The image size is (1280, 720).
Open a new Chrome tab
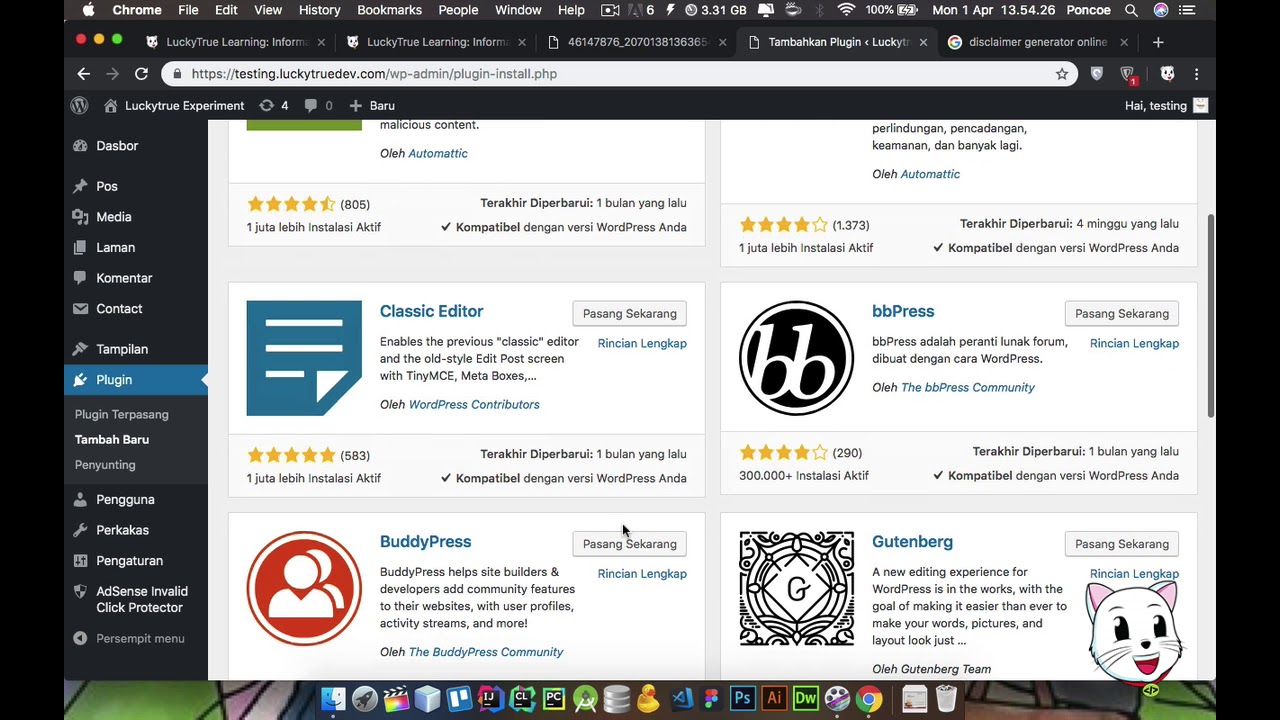point(1158,42)
